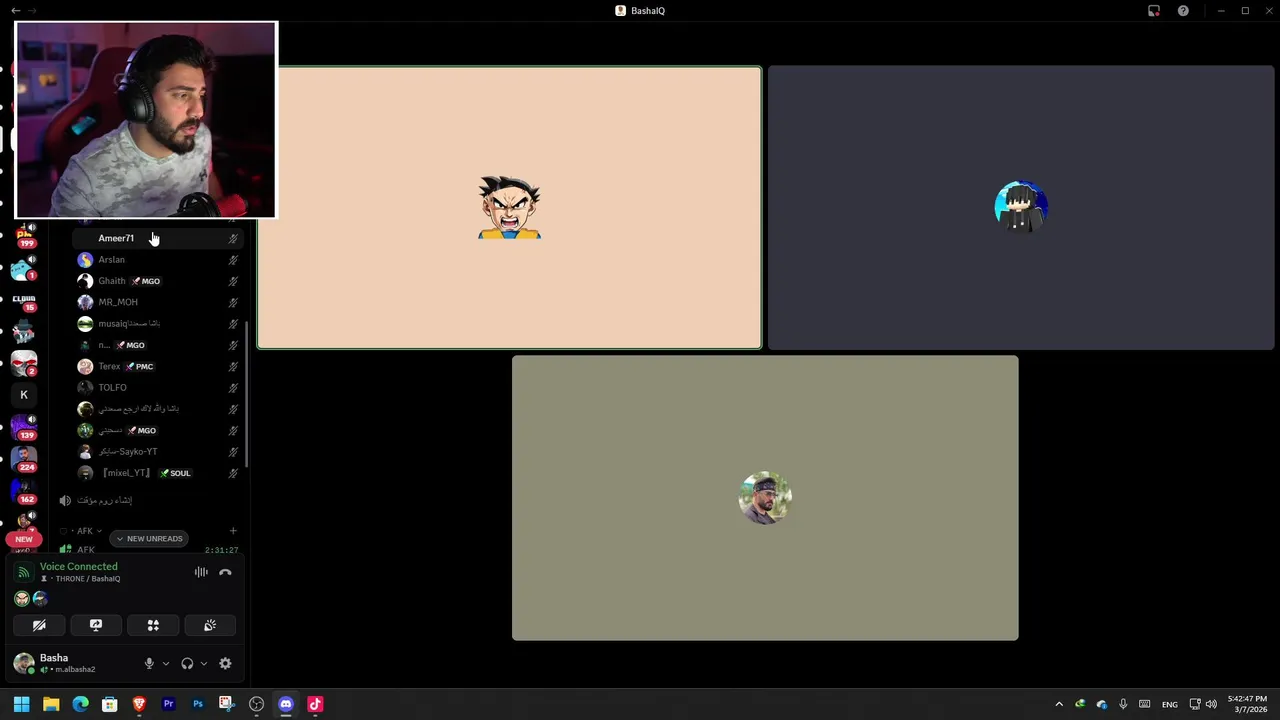Open clock showing 5:42:47 PM

[1248, 704]
